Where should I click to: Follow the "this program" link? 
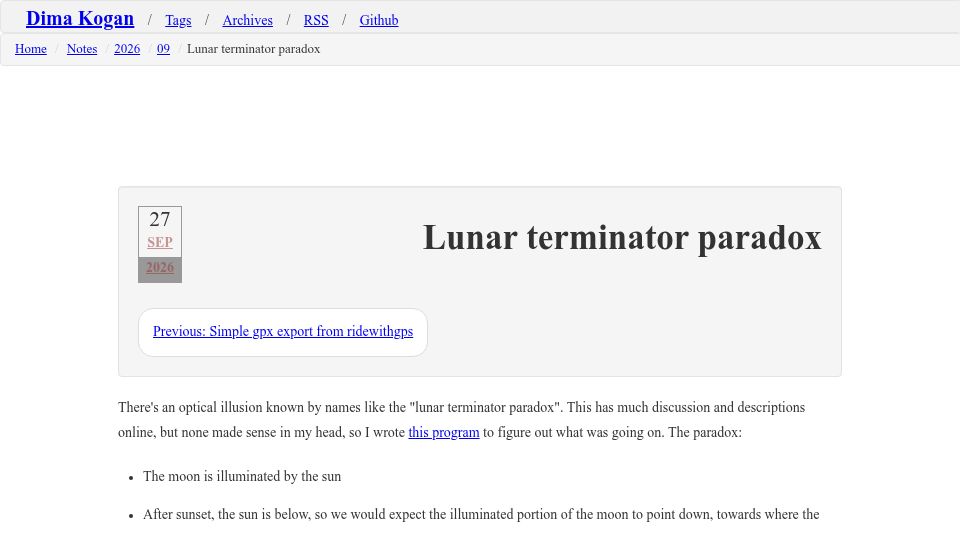(444, 432)
